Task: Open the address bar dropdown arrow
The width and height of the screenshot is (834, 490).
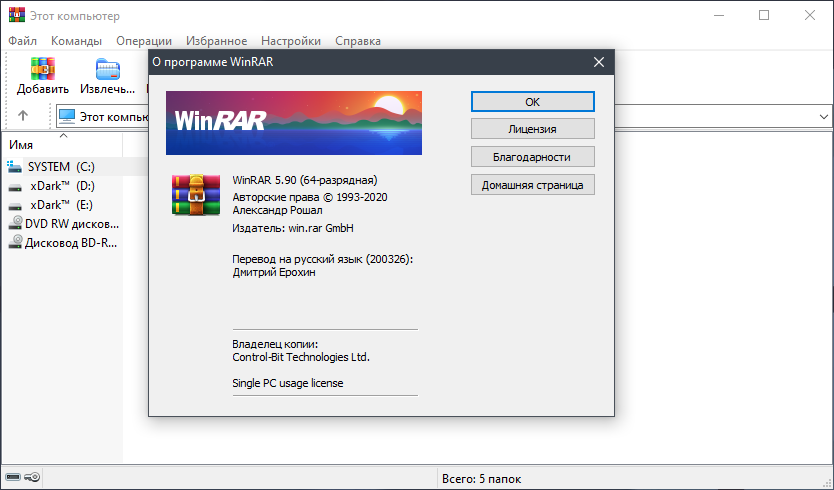Action: pyautogui.click(x=823, y=117)
